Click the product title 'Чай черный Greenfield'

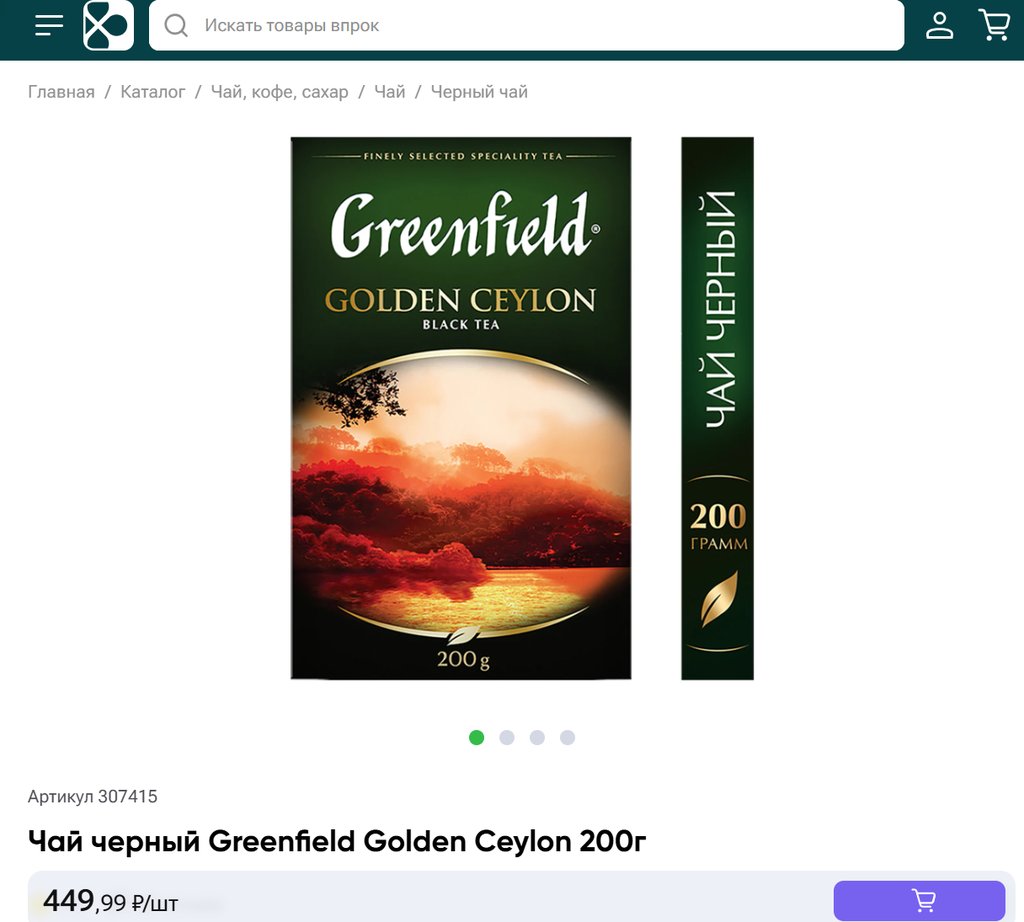click(x=337, y=841)
